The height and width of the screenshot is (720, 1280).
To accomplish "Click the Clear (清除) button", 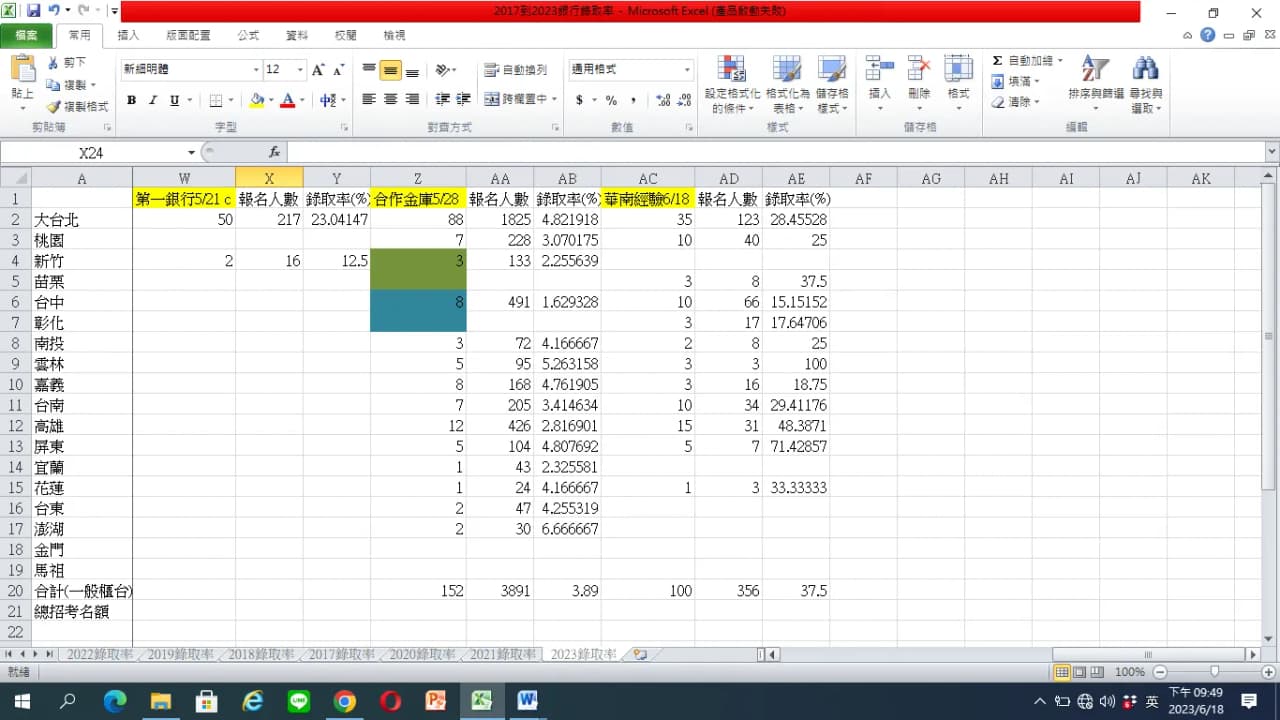I will click(1012, 102).
